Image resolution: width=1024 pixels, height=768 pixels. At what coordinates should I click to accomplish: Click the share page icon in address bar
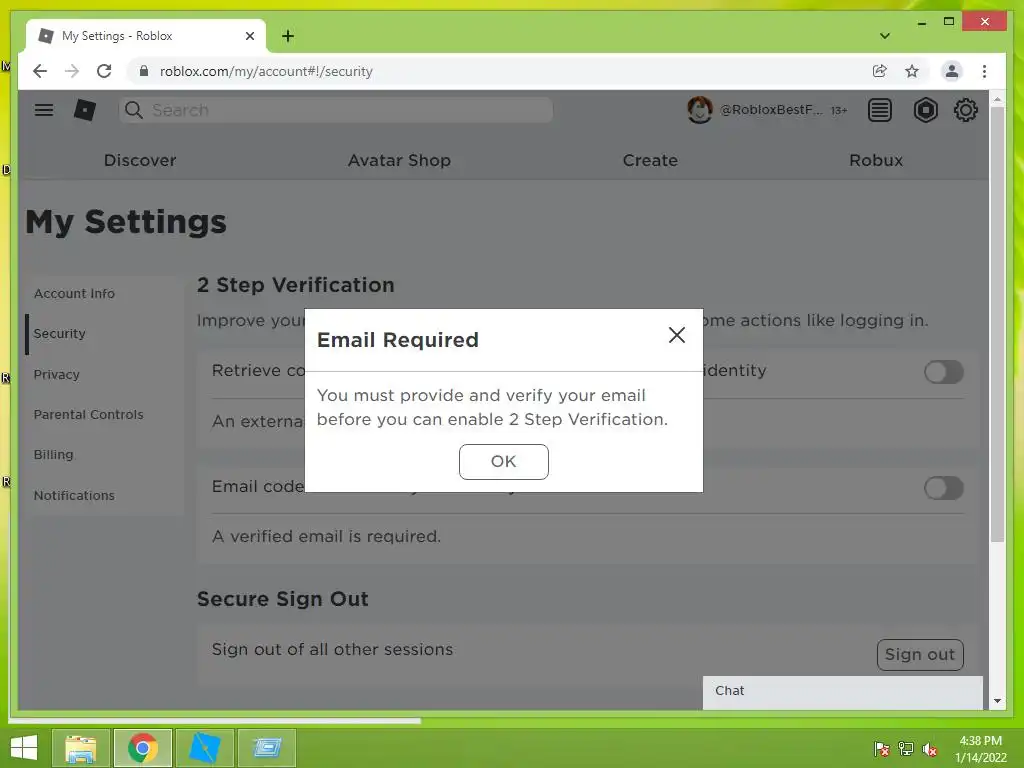click(879, 71)
